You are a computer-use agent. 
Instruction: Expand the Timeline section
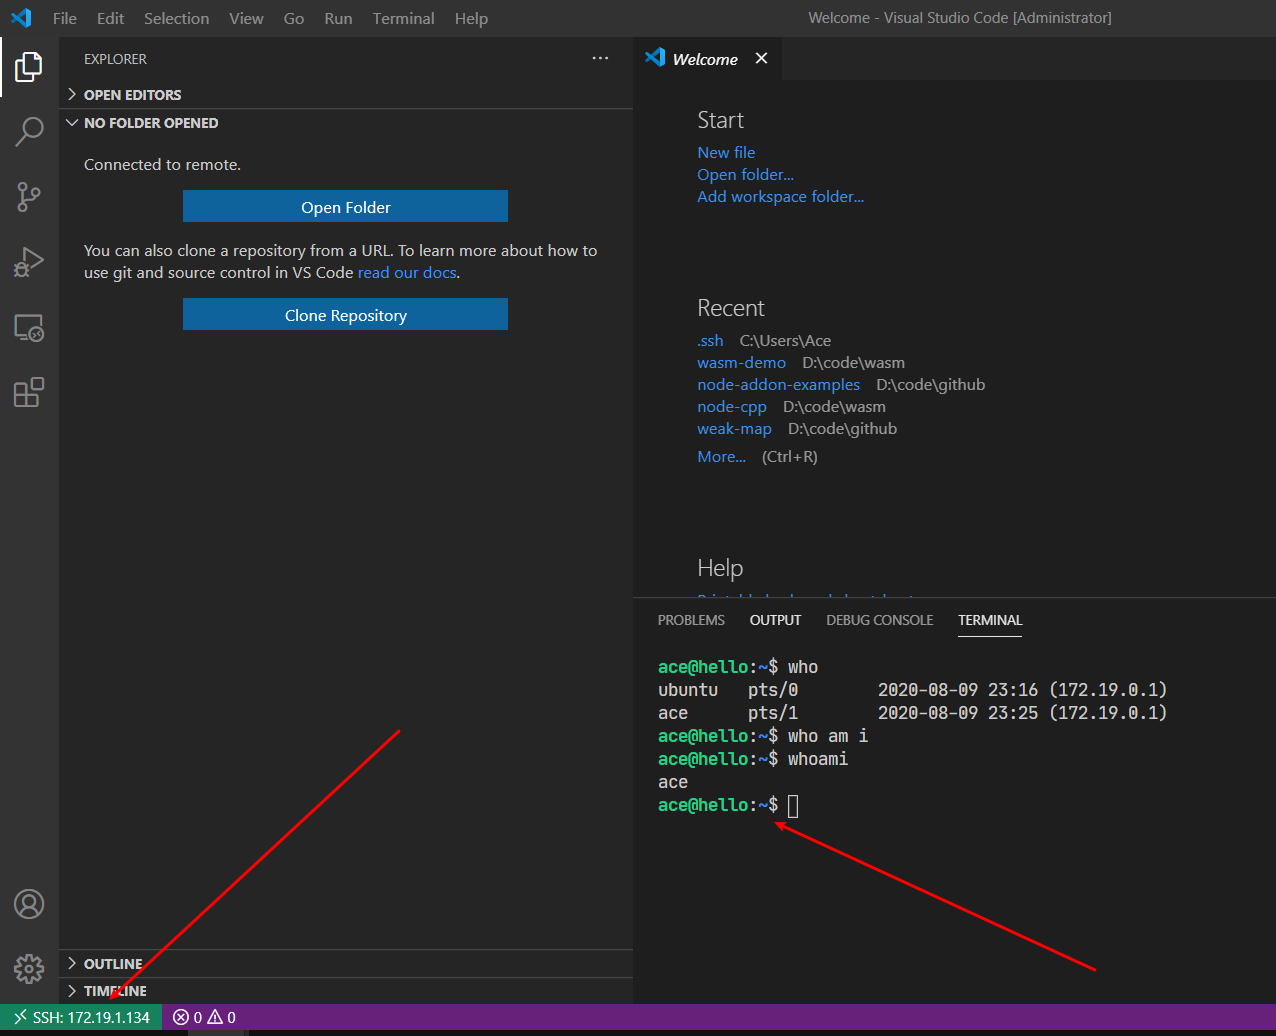click(x=346, y=991)
